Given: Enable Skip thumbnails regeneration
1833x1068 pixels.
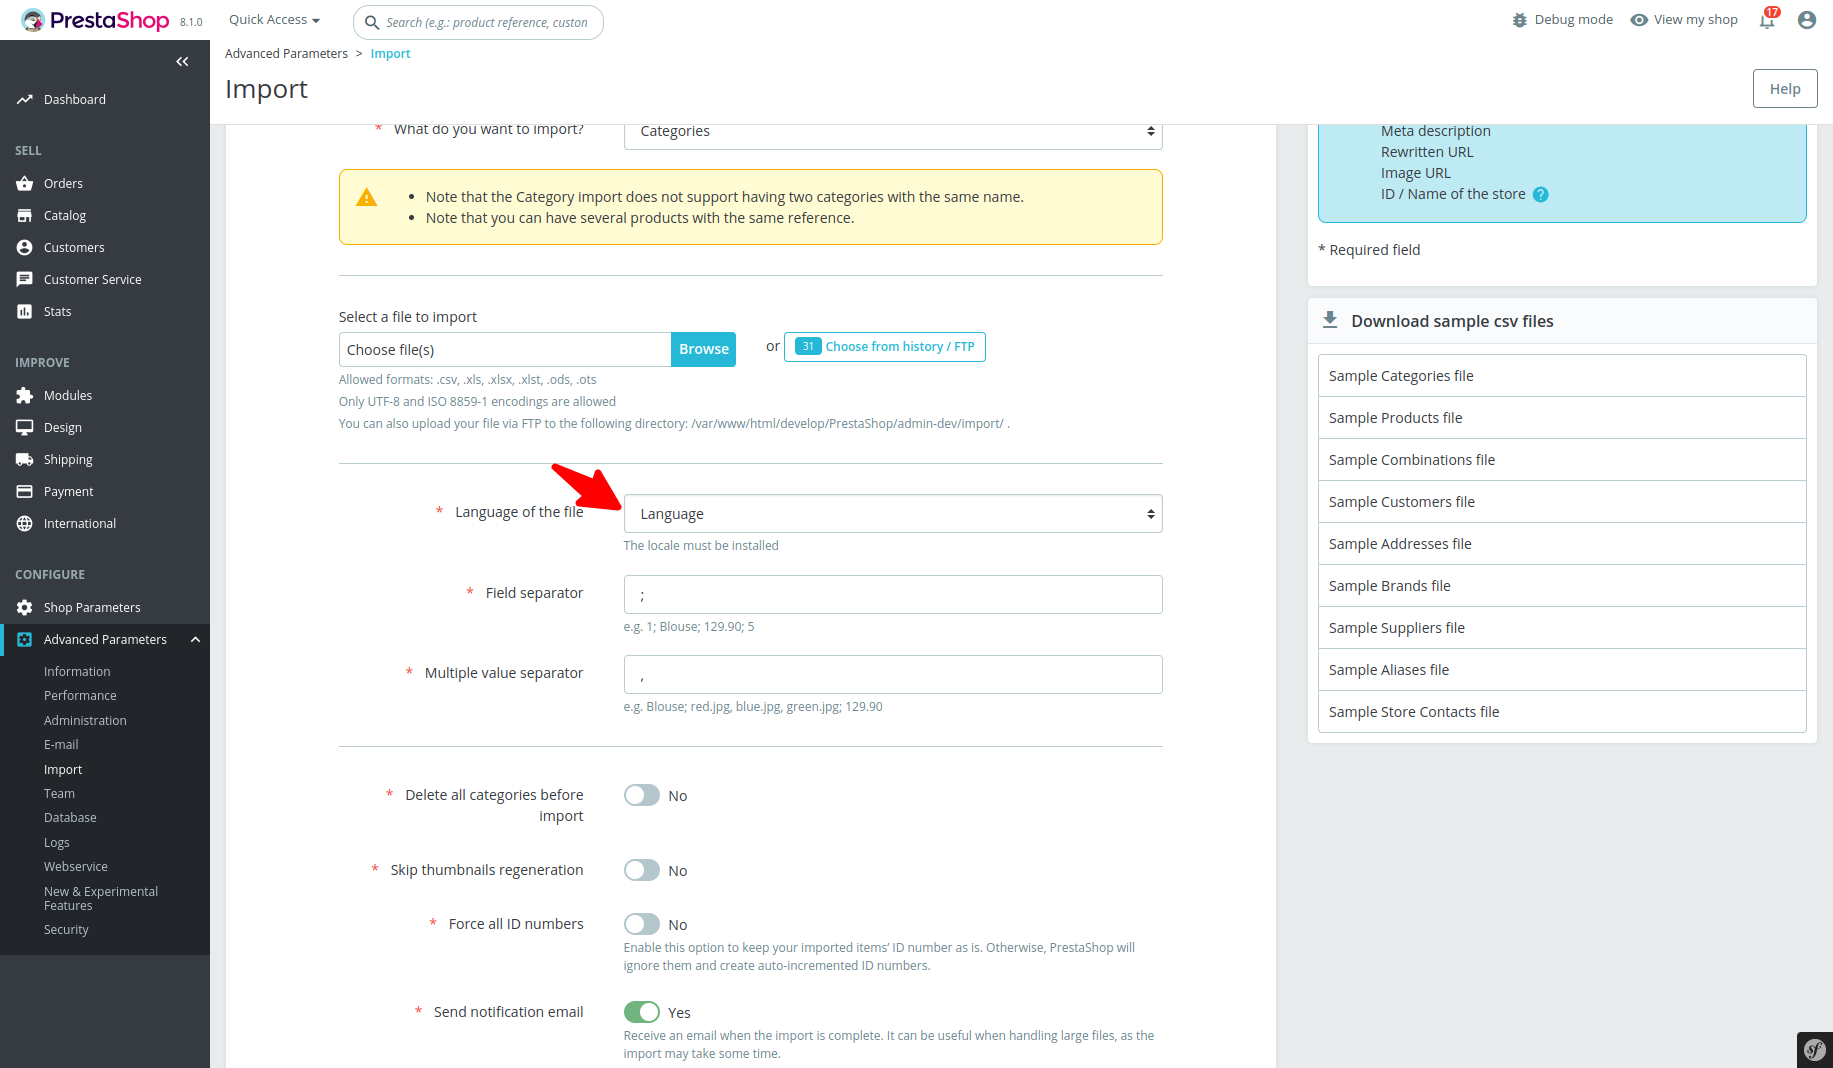Looking at the screenshot, I should [x=641, y=870].
